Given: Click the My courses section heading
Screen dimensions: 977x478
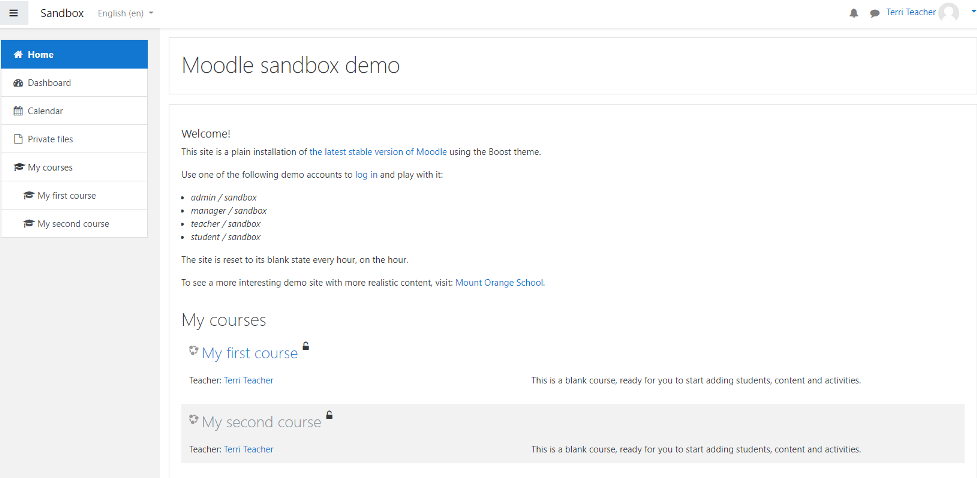Looking at the screenshot, I should [x=224, y=320].
